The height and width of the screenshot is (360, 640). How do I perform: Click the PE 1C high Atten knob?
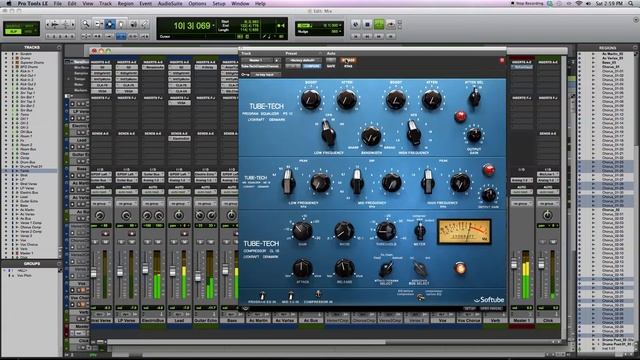(x=431, y=100)
